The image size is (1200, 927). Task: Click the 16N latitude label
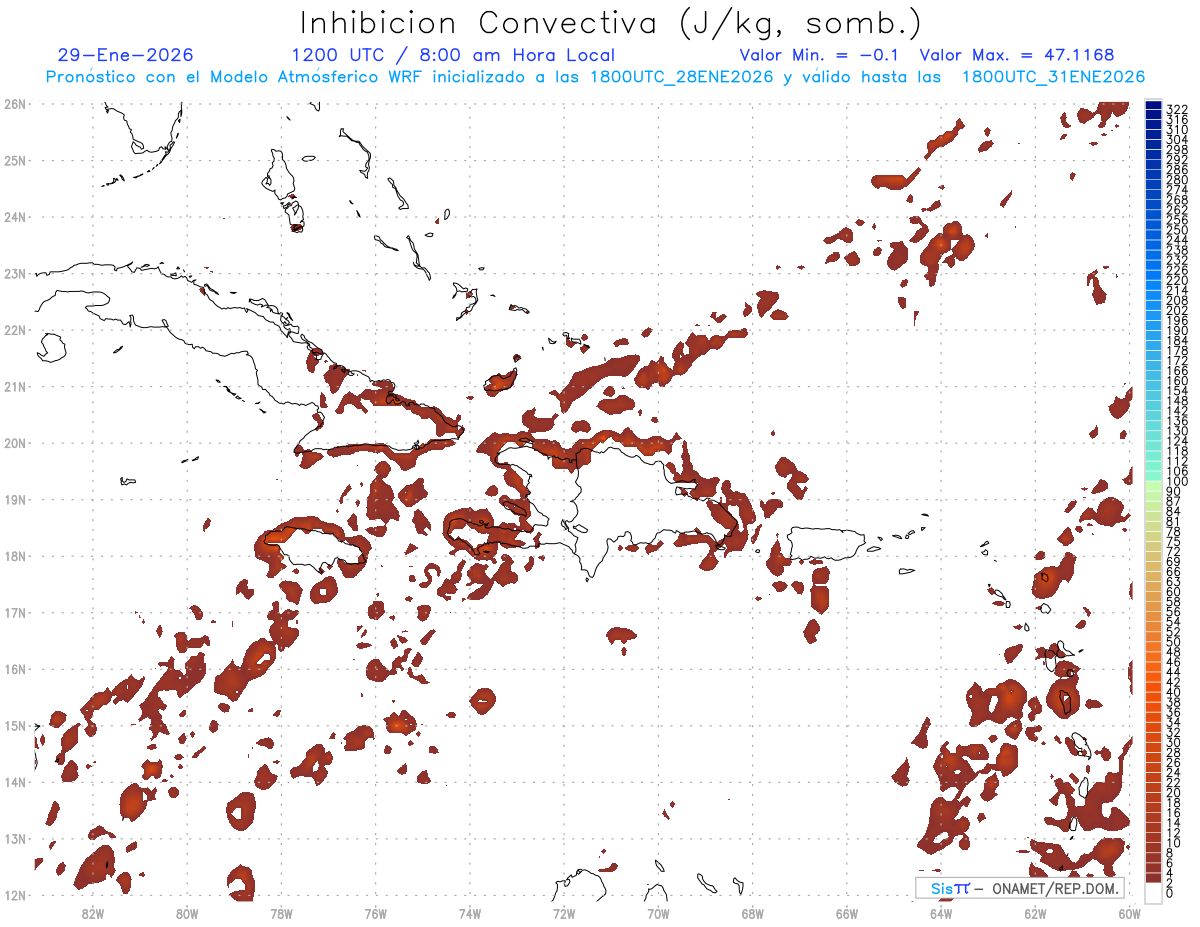point(15,669)
